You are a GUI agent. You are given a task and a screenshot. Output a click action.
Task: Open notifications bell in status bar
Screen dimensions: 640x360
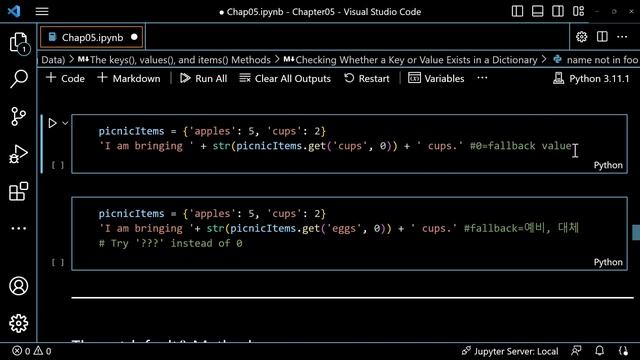pyautogui.click(x=599, y=351)
